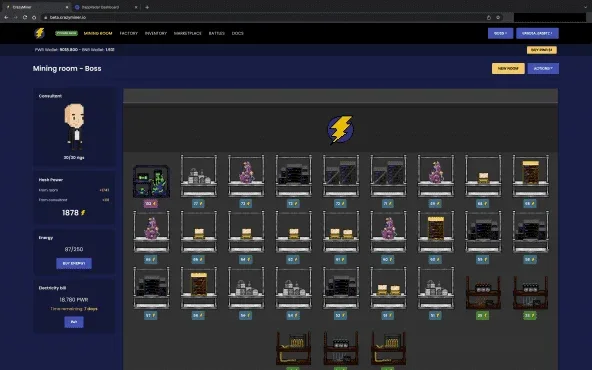Select wooden rig between the two gold-coil rigs
Image resolution: width=592 pixels, height=370 pixels.
click(x=341, y=348)
